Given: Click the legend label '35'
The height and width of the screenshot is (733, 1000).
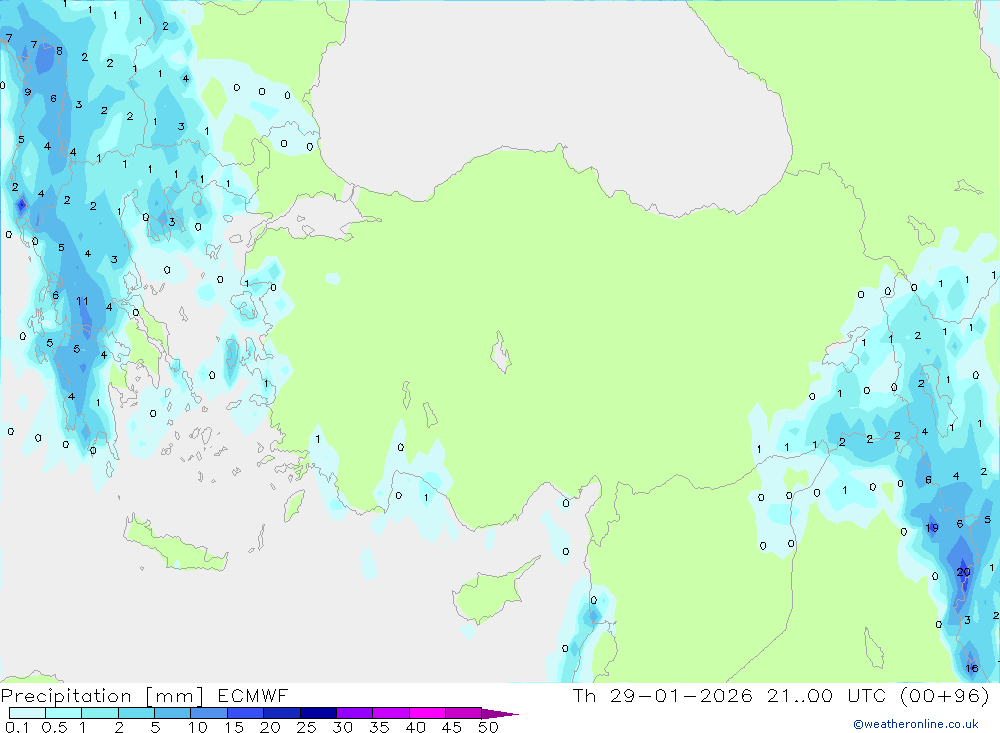Looking at the screenshot, I should (x=379, y=727).
